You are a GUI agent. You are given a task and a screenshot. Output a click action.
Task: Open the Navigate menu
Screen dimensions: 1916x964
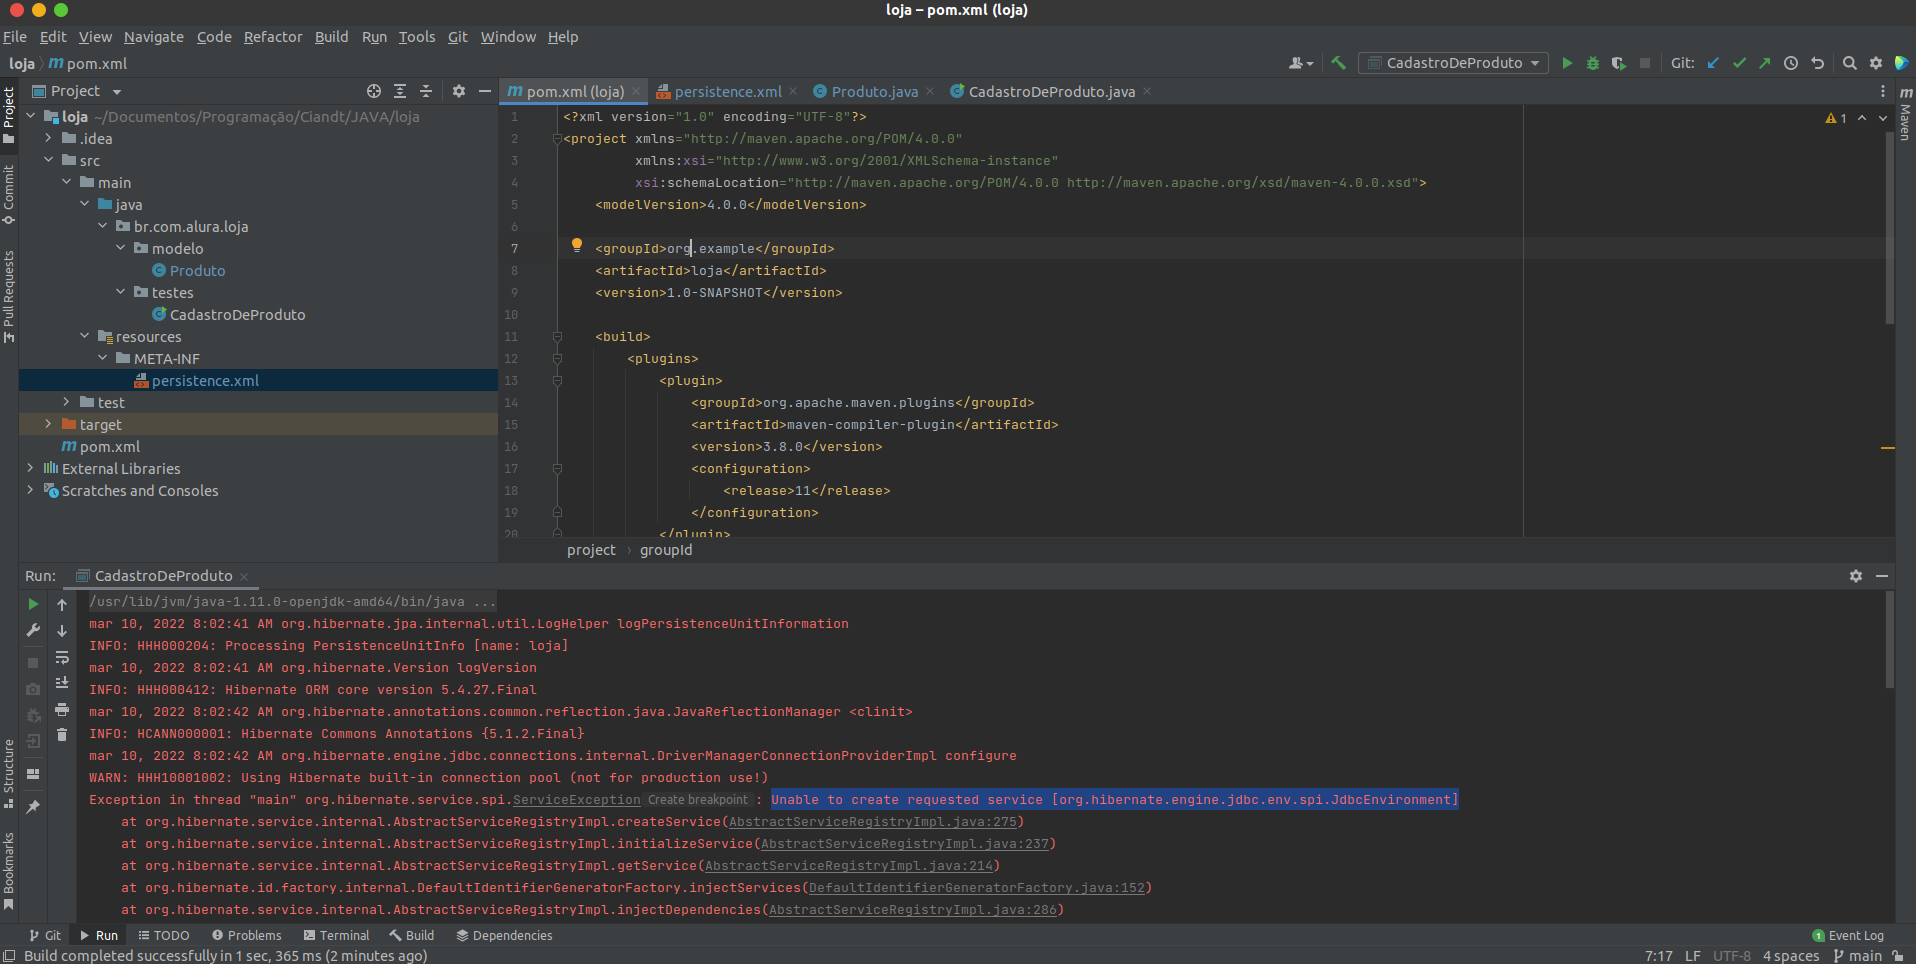153,37
